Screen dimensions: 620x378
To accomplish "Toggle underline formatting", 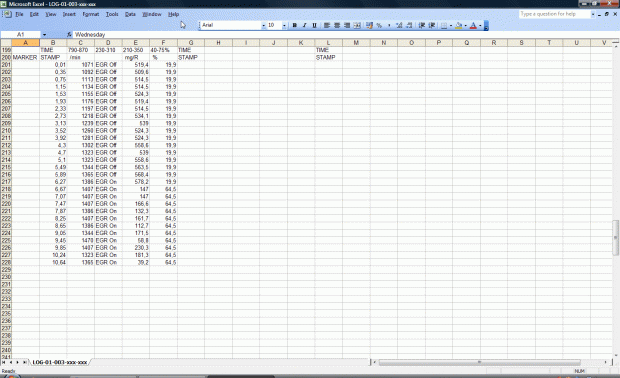I will (314, 25).
